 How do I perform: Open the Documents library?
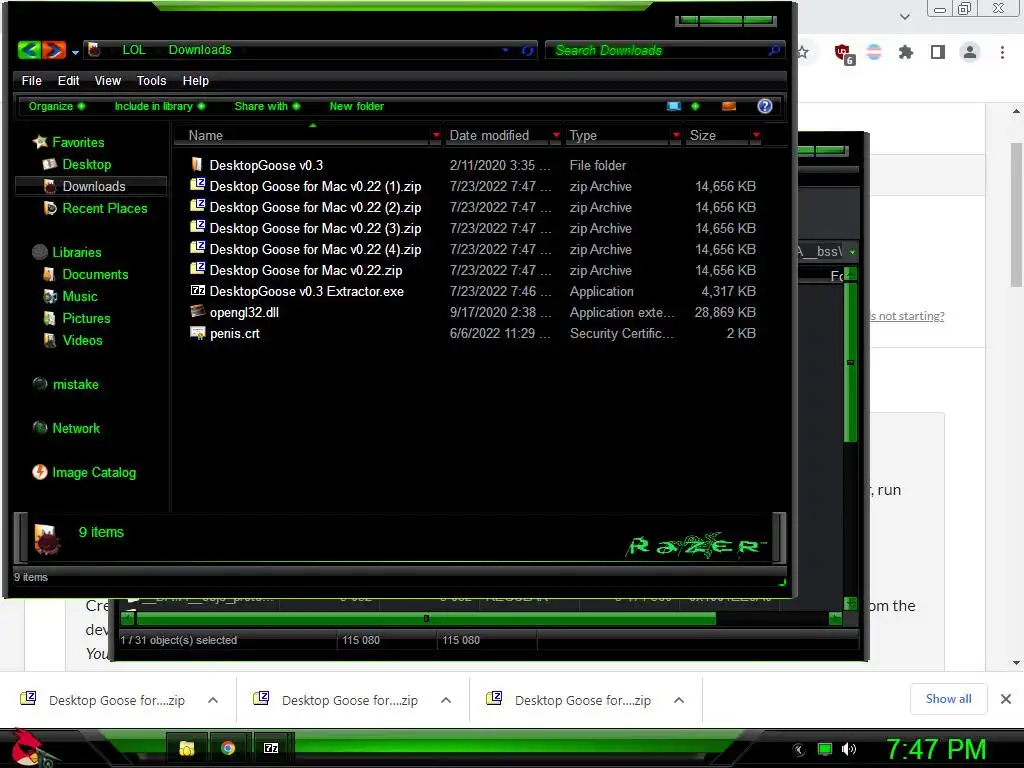(x=95, y=274)
